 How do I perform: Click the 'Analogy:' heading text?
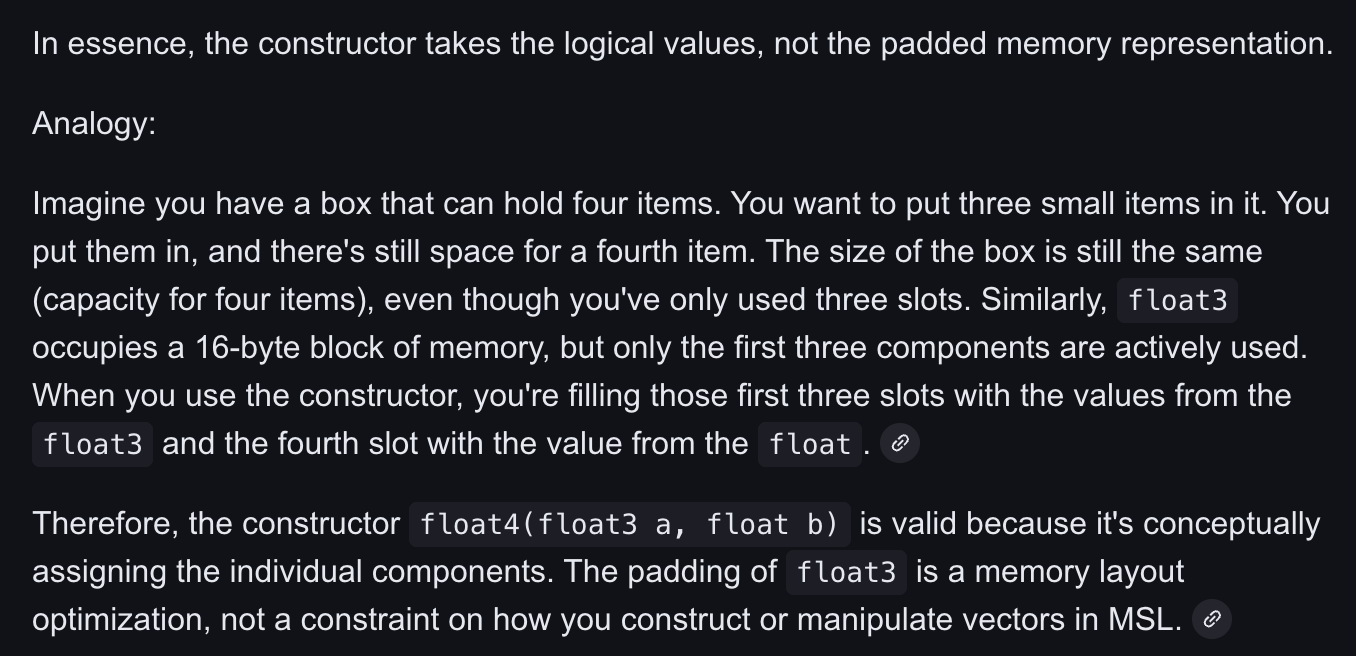point(94,124)
